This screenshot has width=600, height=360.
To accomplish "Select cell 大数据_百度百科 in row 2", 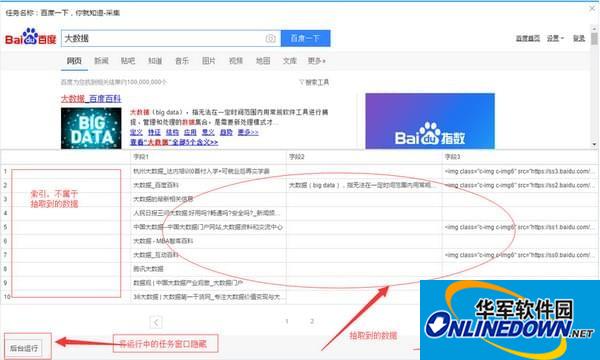I will (209, 185).
